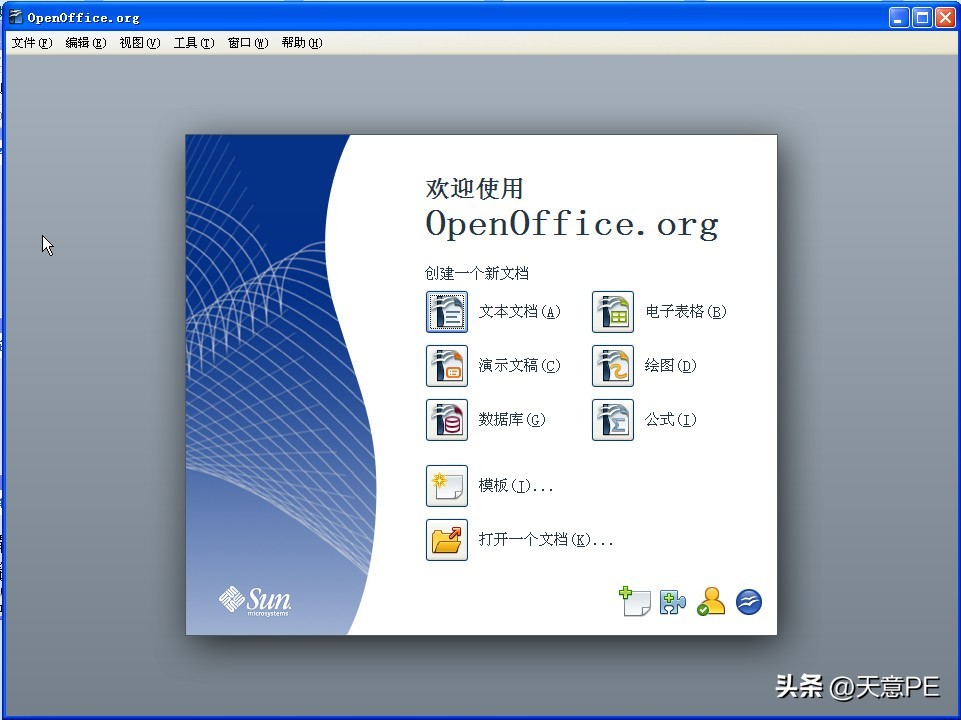The image size is (961, 720).
Task: Click the extensions puzzle piece icon
Action: click(x=672, y=602)
